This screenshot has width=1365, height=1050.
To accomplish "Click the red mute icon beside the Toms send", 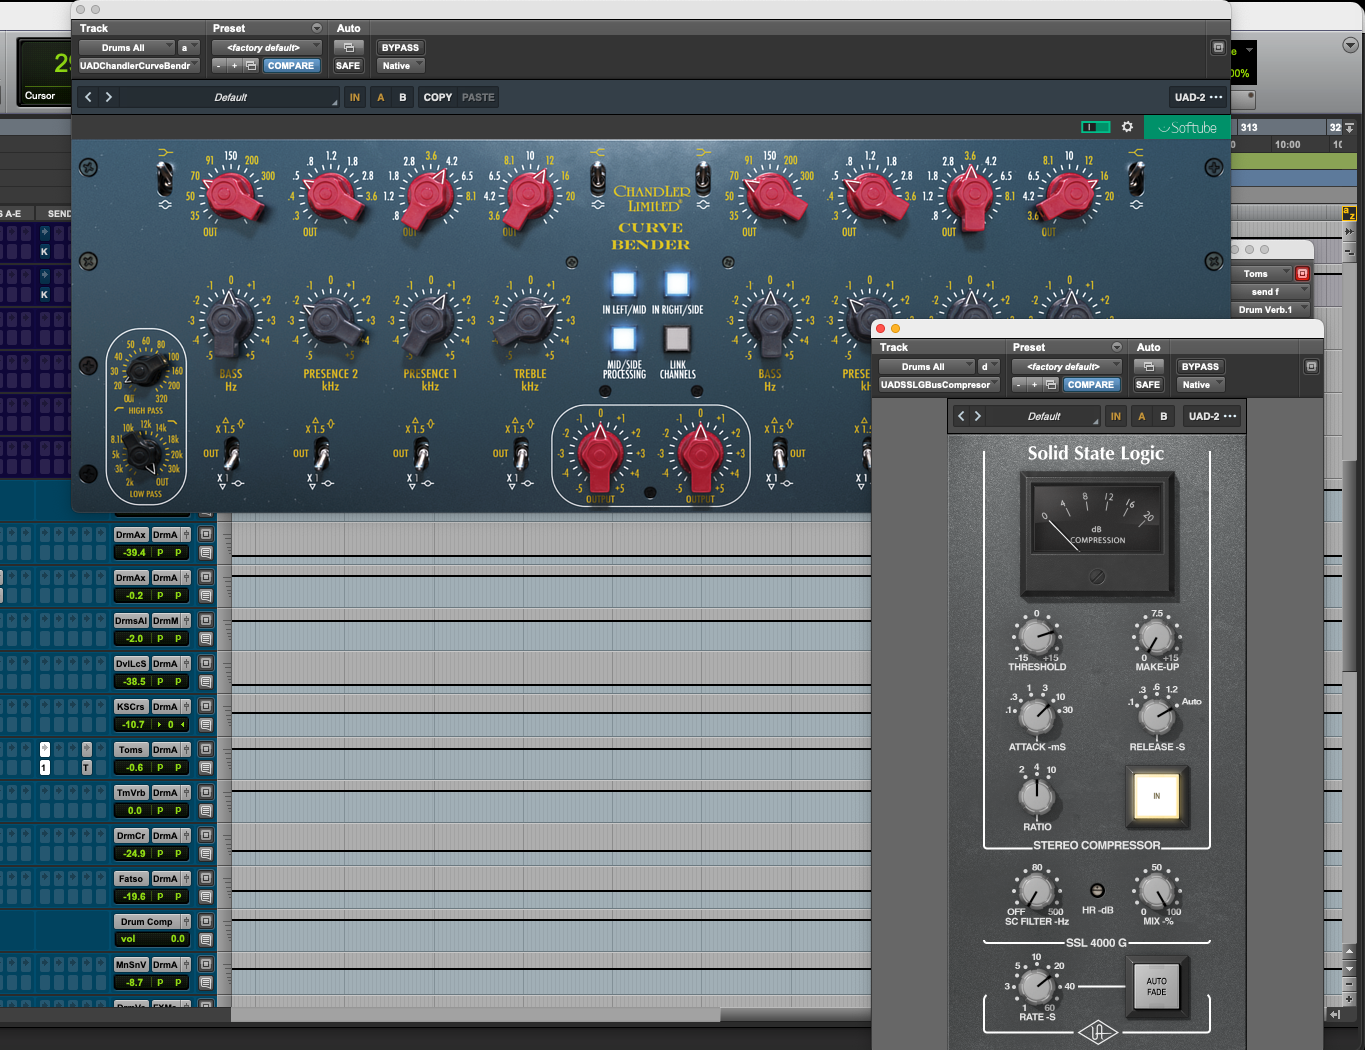I will pyautogui.click(x=1303, y=273).
